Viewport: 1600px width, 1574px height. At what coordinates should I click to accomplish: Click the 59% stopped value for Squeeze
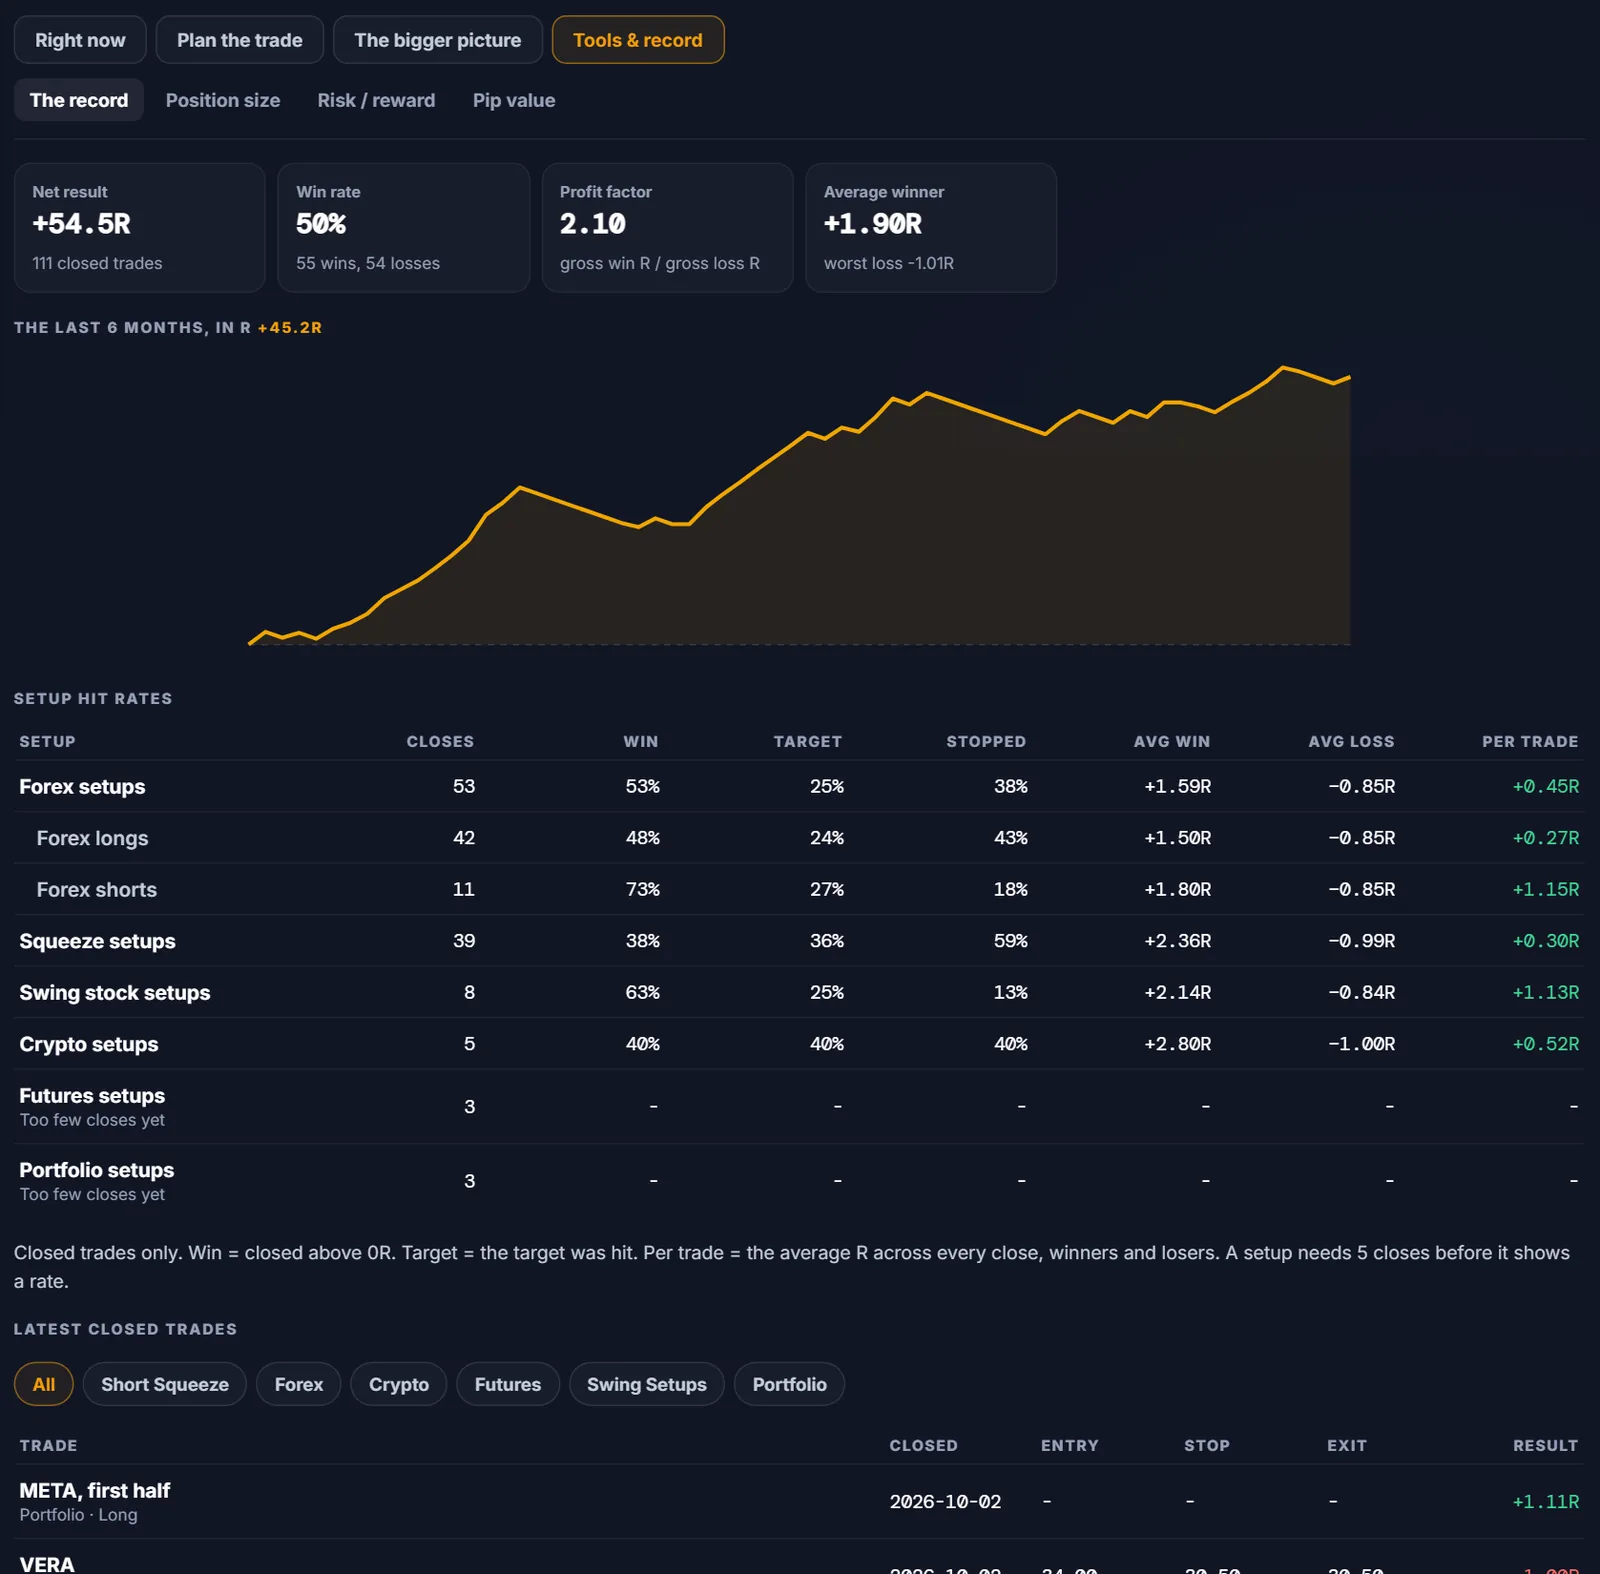click(1011, 941)
